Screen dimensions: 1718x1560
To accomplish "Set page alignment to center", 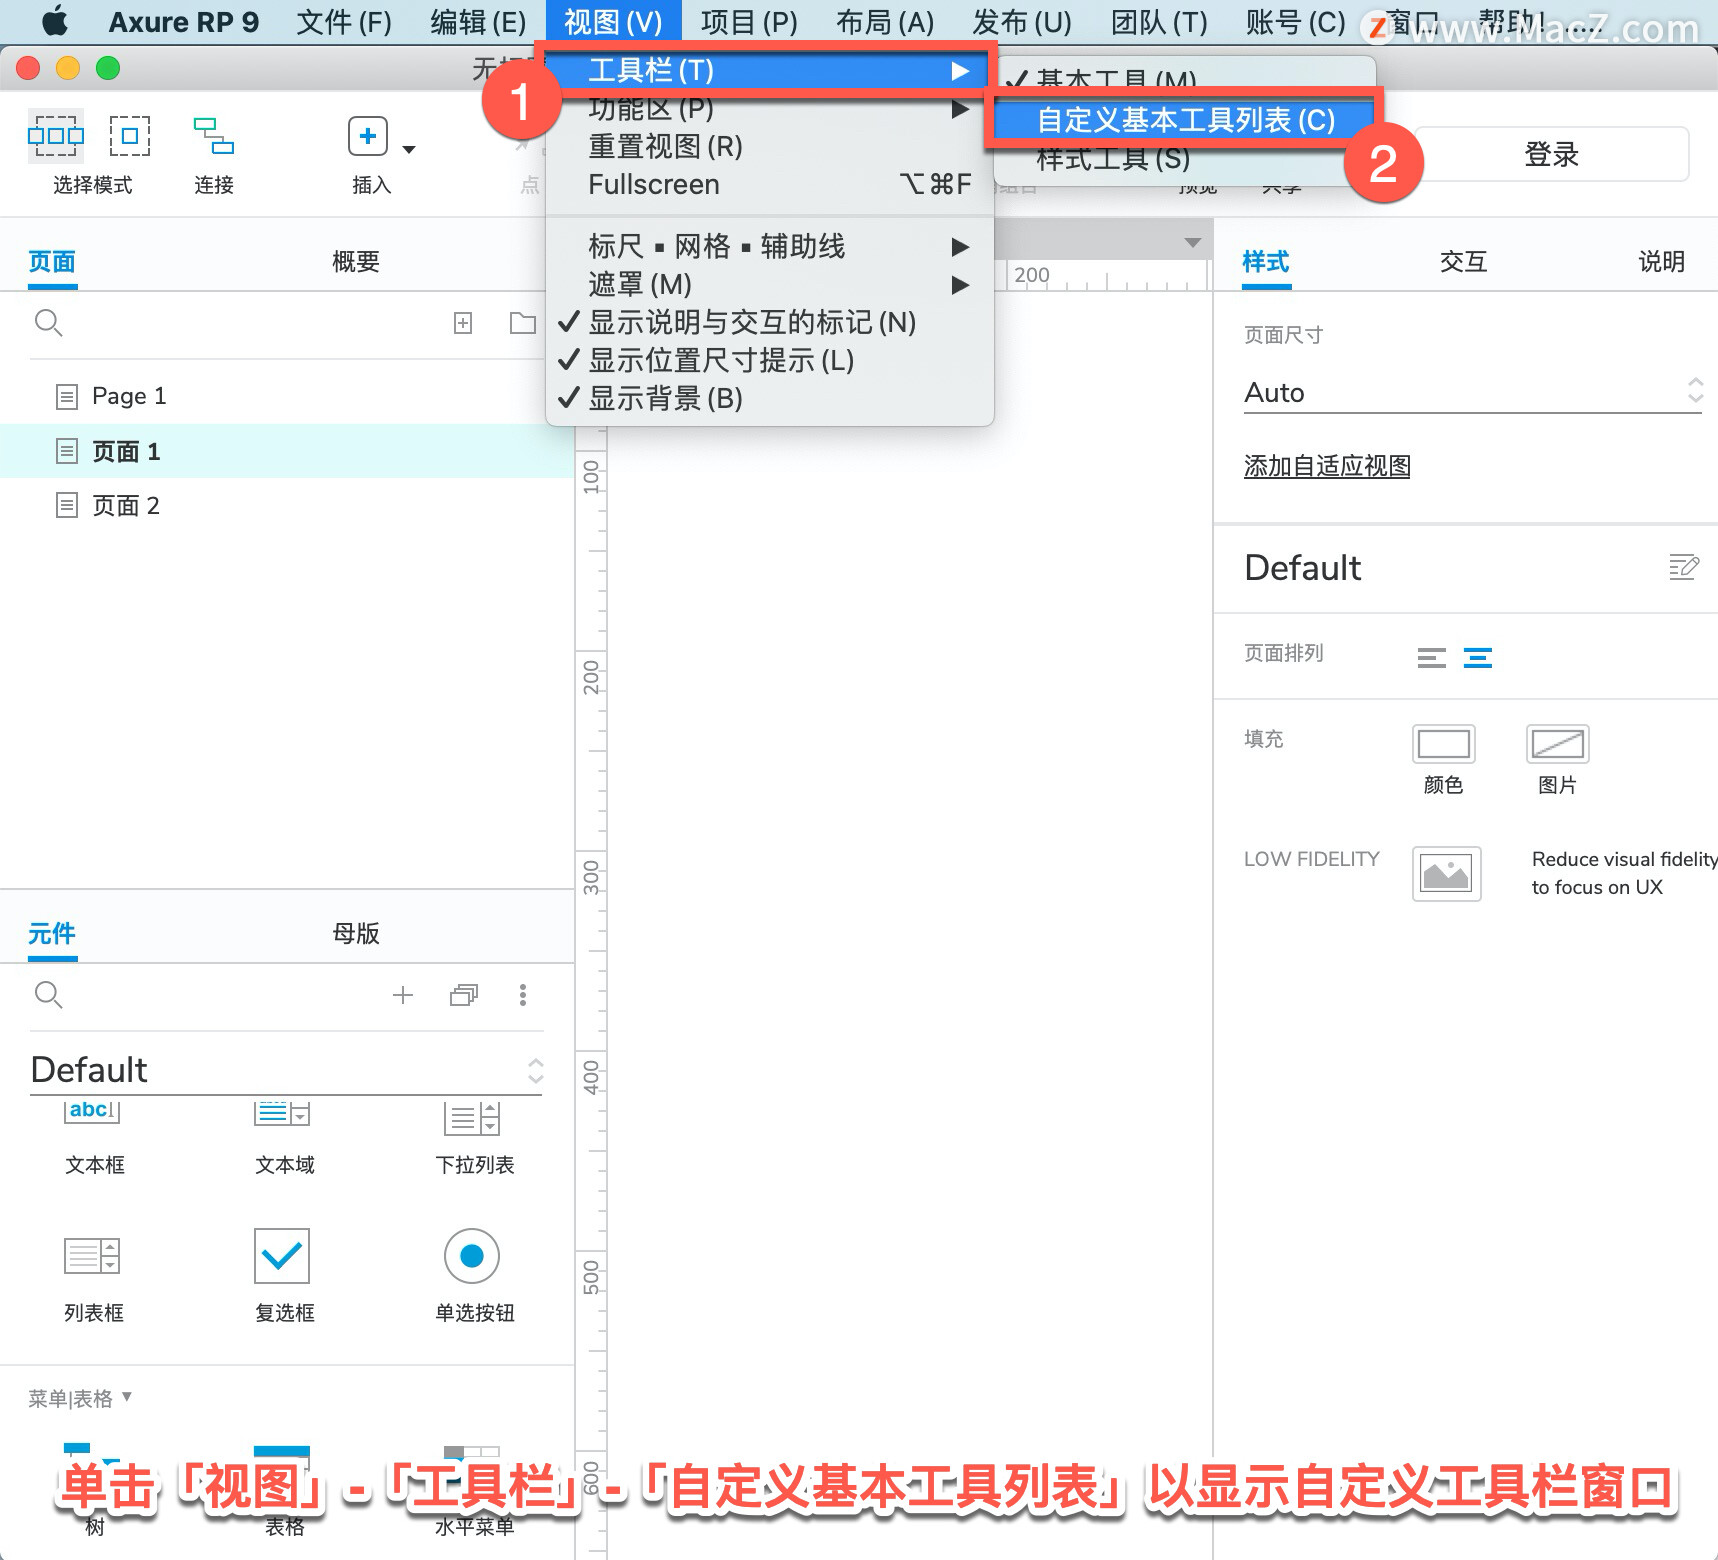I will [1478, 658].
